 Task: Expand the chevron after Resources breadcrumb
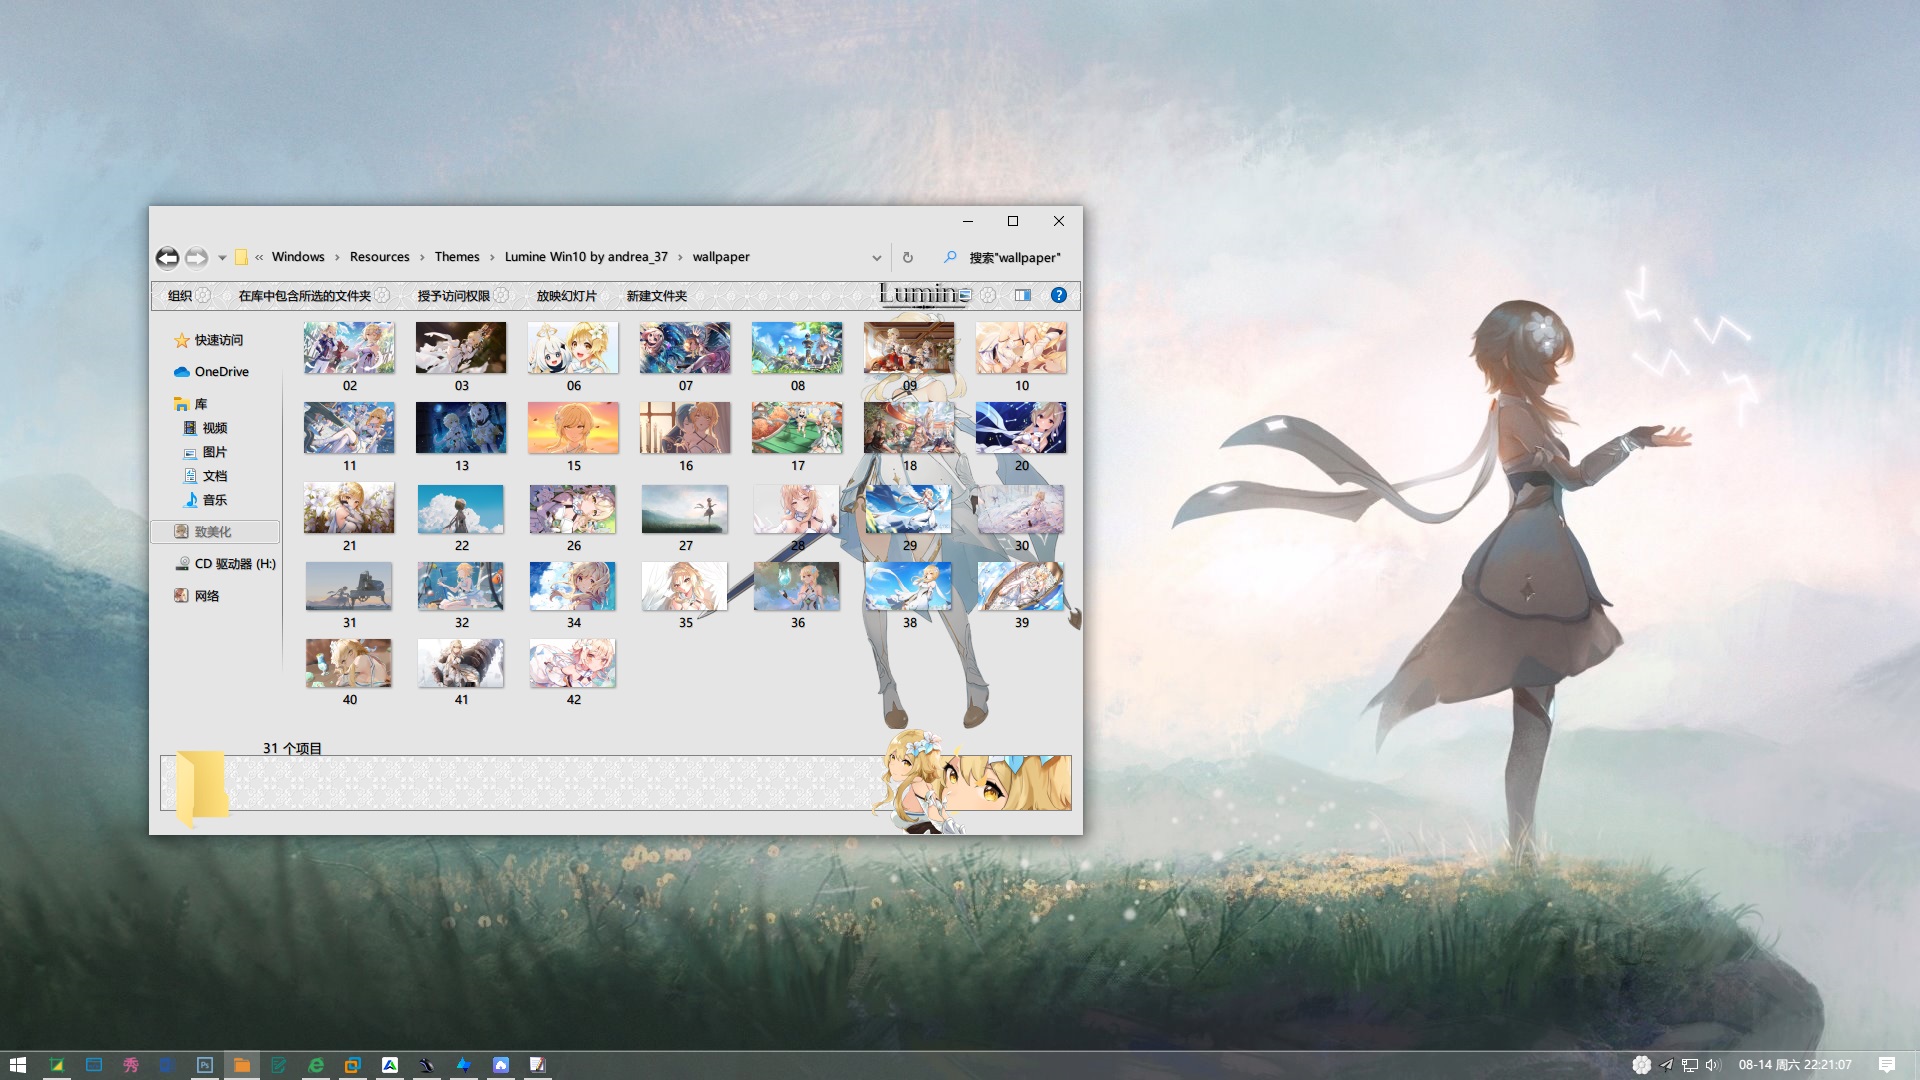(x=422, y=258)
